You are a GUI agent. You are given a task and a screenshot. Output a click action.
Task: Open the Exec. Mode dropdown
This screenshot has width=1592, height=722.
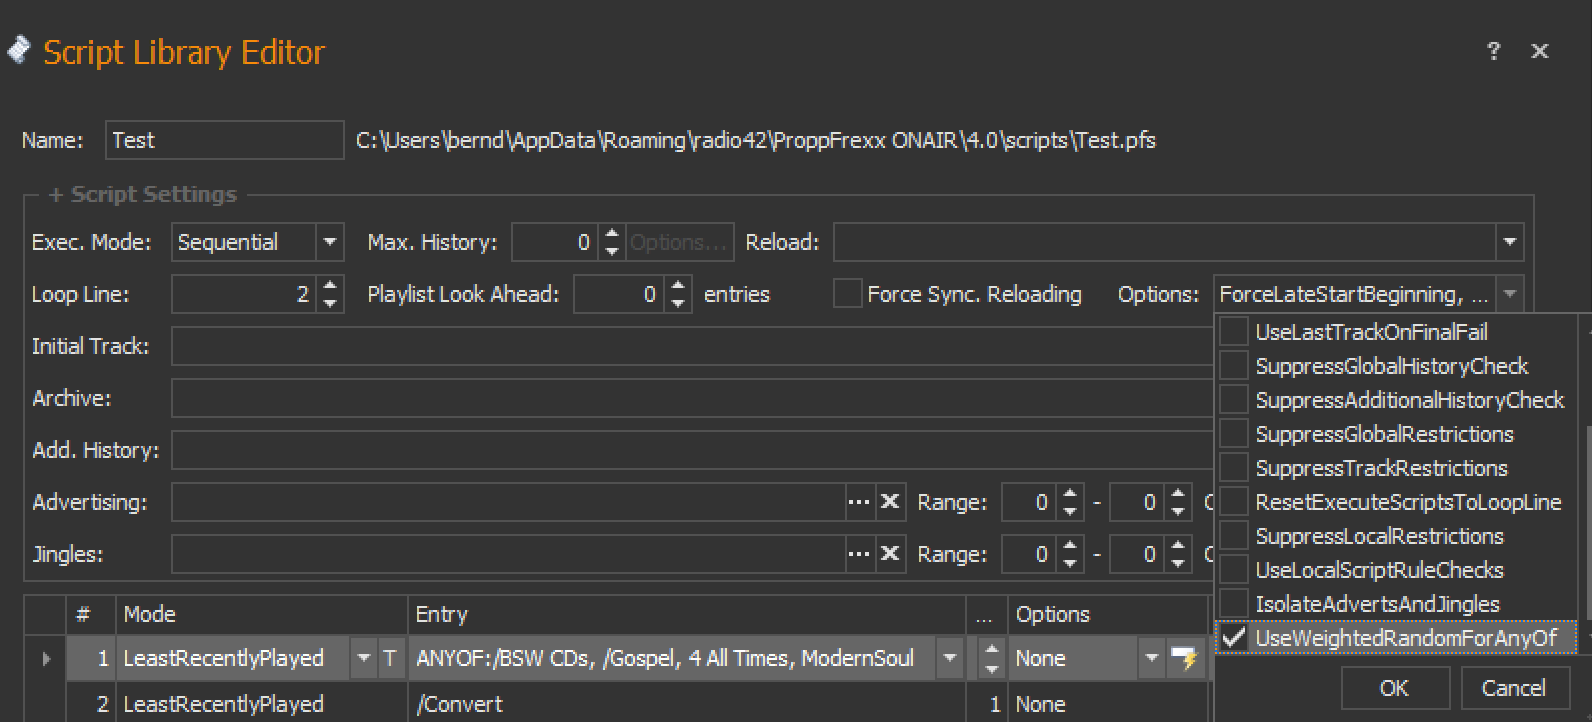(x=329, y=242)
